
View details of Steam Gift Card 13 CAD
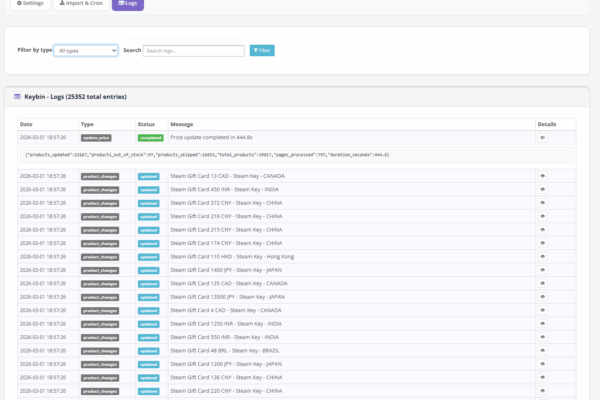(x=543, y=175)
